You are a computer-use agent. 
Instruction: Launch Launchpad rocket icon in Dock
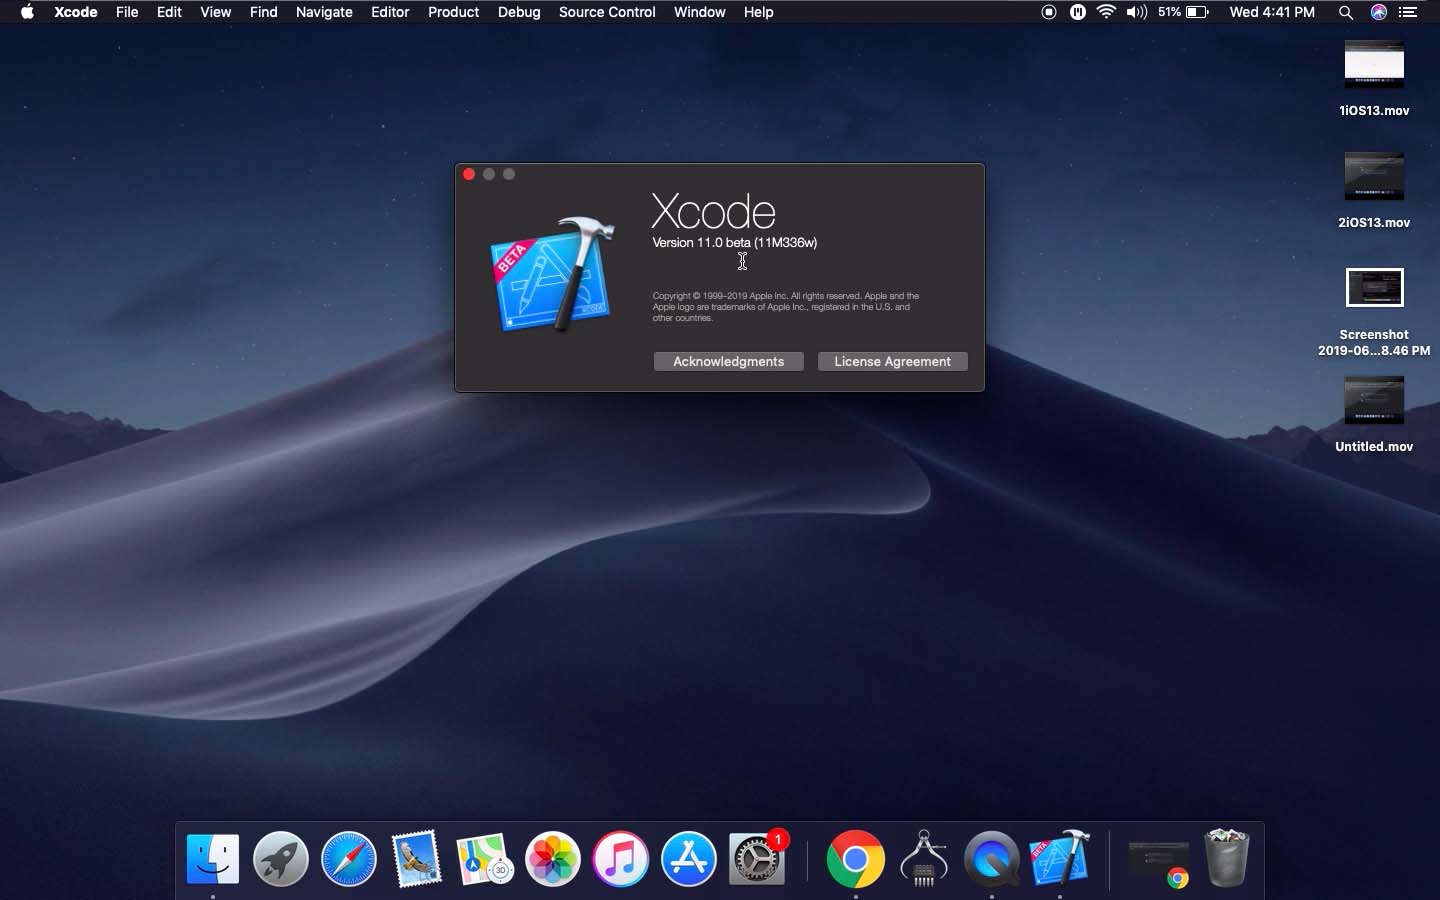(281, 859)
